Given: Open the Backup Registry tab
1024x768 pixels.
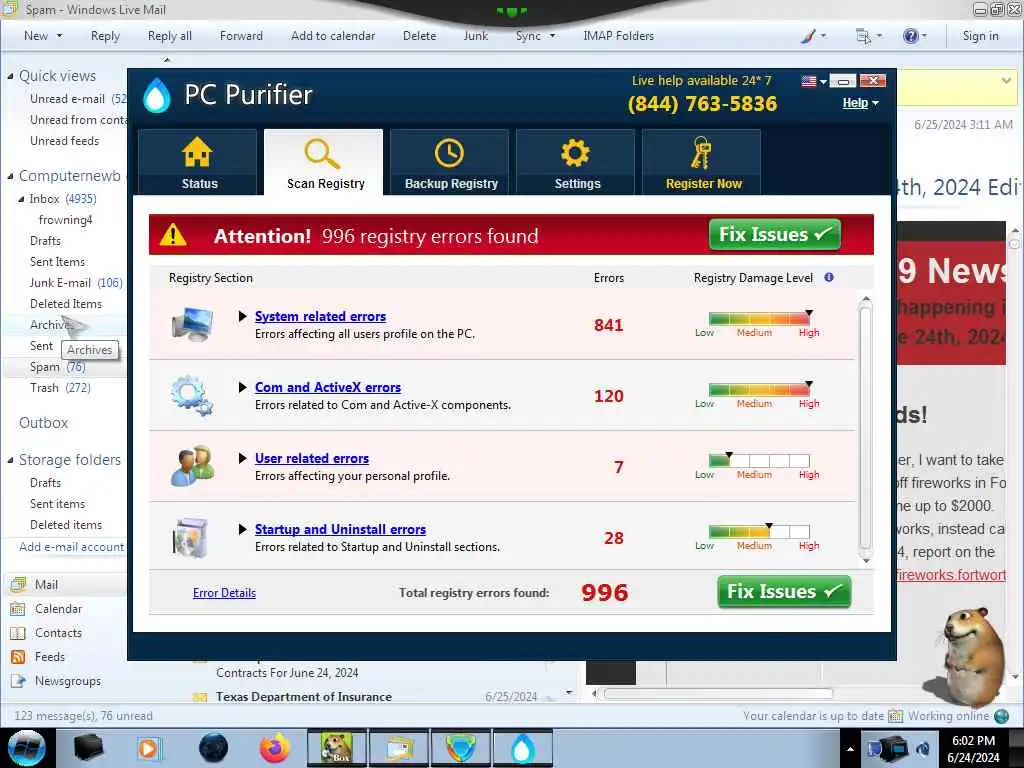Looking at the screenshot, I should pos(450,162).
